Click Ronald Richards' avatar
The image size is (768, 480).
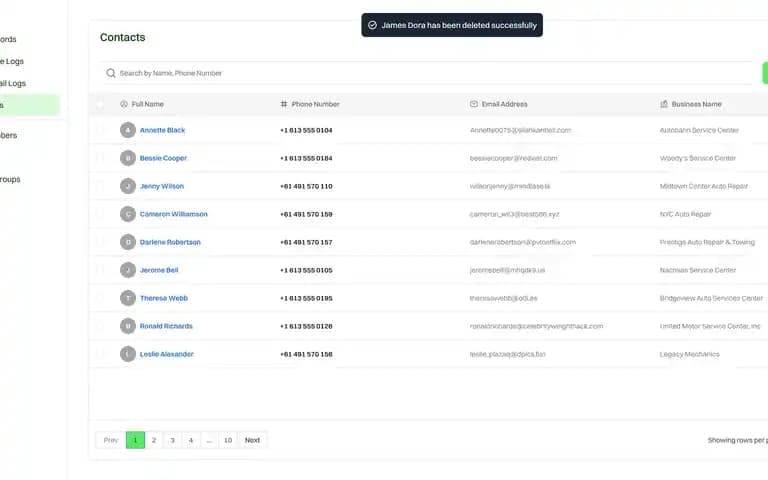click(x=128, y=326)
